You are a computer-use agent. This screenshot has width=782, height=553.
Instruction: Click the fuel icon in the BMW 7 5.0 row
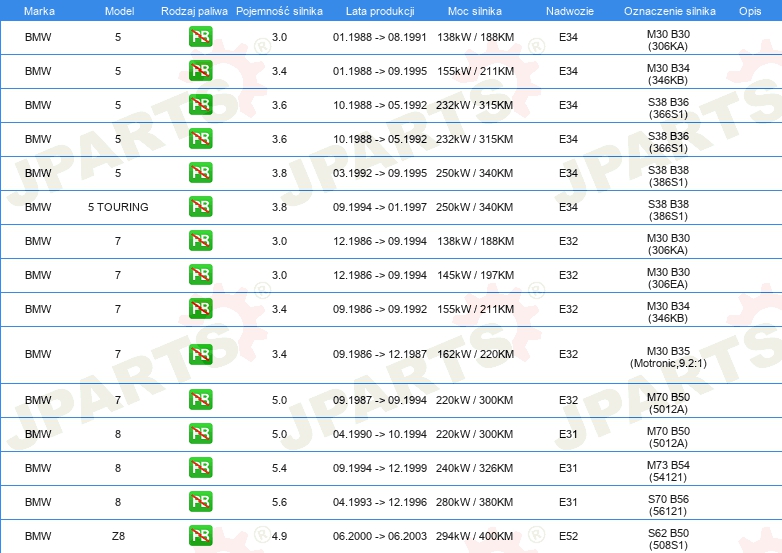[x=200, y=399]
